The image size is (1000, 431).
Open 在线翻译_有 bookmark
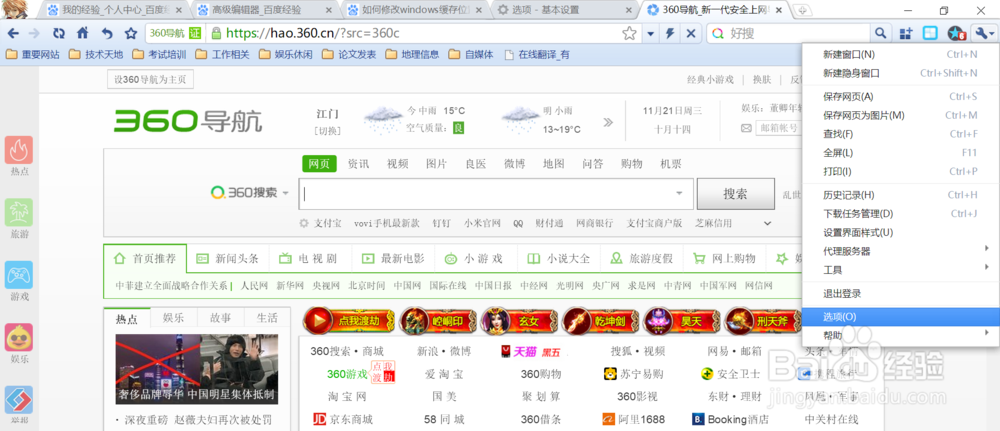tap(537, 54)
